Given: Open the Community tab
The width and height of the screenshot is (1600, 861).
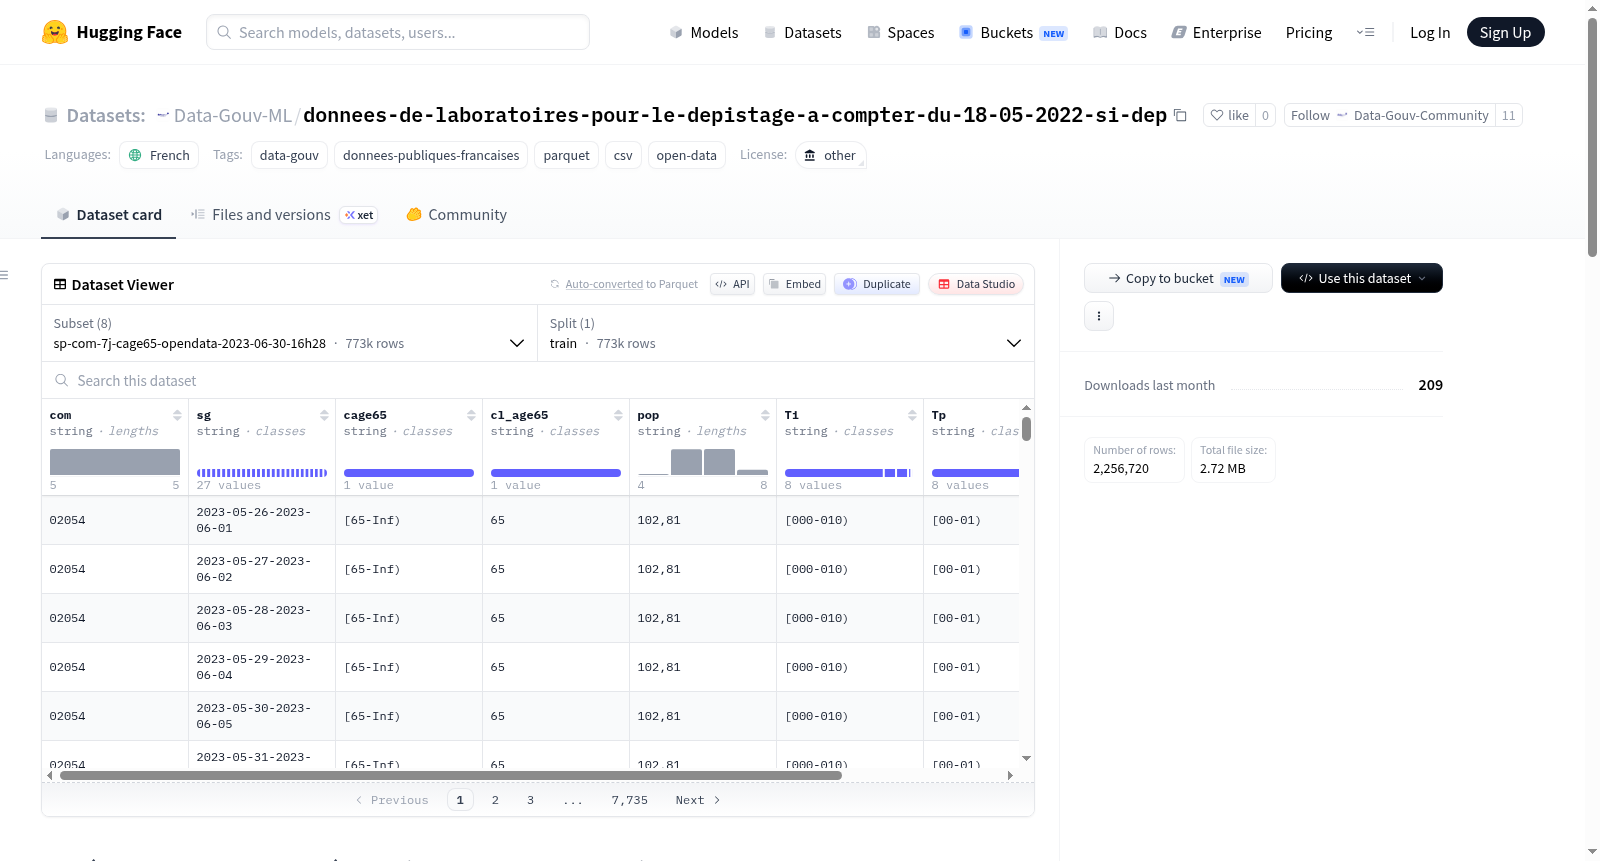Looking at the screenshot, I should (456, 214).
